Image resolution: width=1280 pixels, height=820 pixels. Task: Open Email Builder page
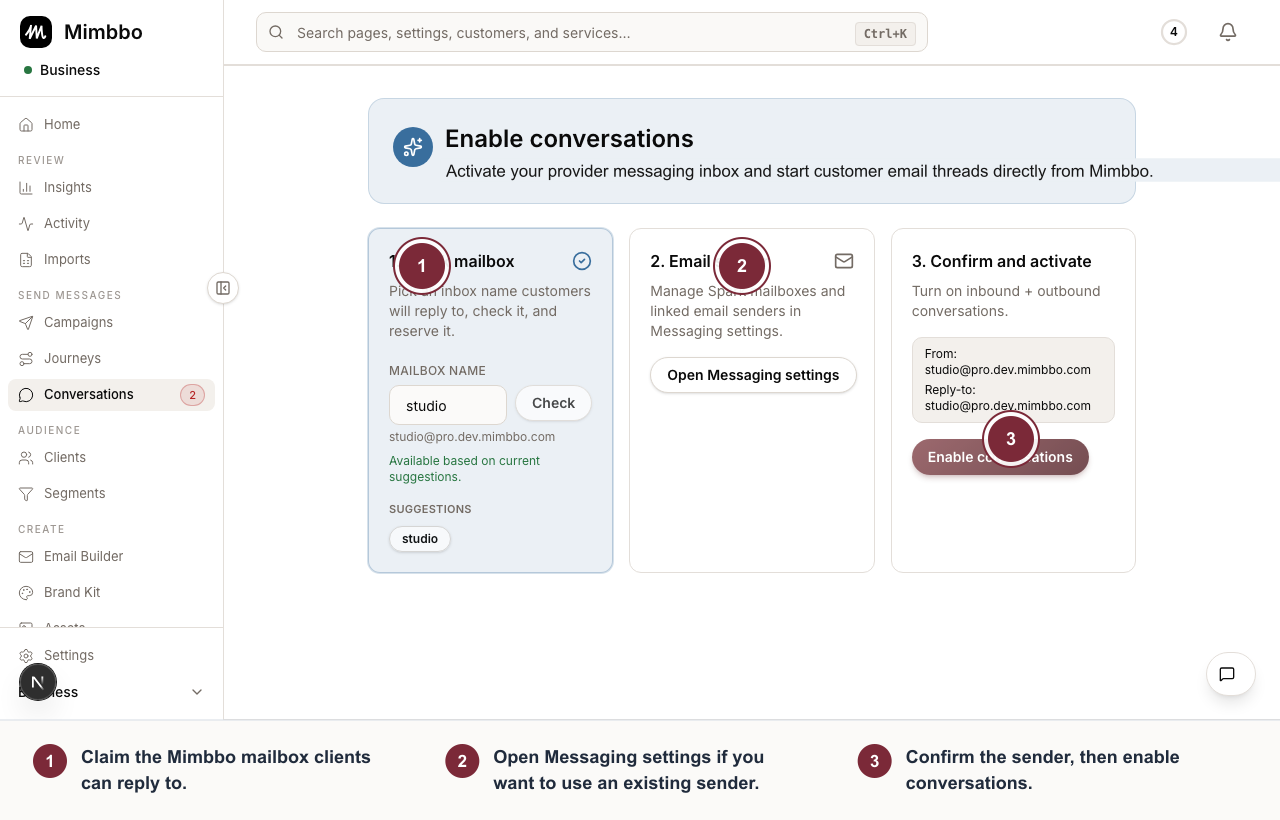[x=111, y=557]
